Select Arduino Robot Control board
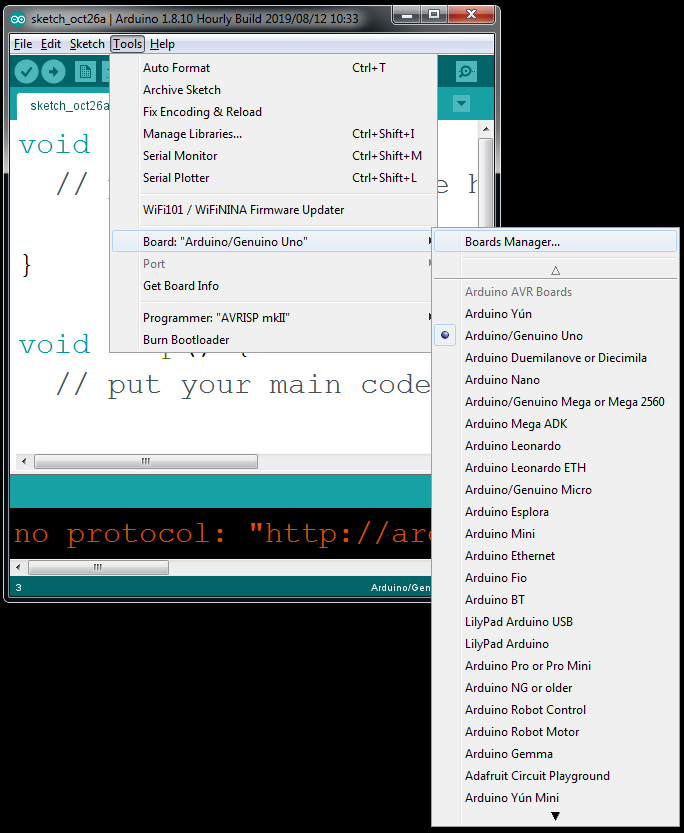Image resolution: width=684 pixels, height=833 pixels. pos(557,710)
